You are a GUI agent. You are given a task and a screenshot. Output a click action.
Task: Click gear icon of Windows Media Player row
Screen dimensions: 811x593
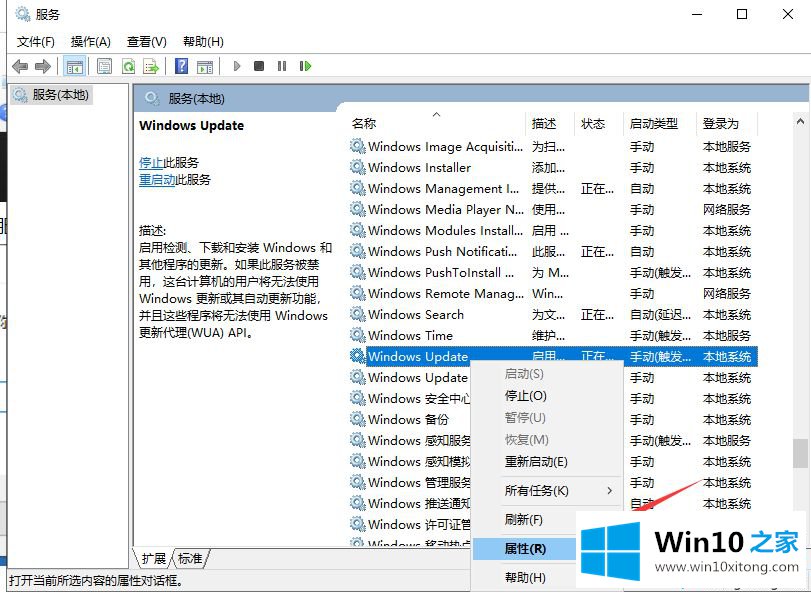(x=357, y=209)
